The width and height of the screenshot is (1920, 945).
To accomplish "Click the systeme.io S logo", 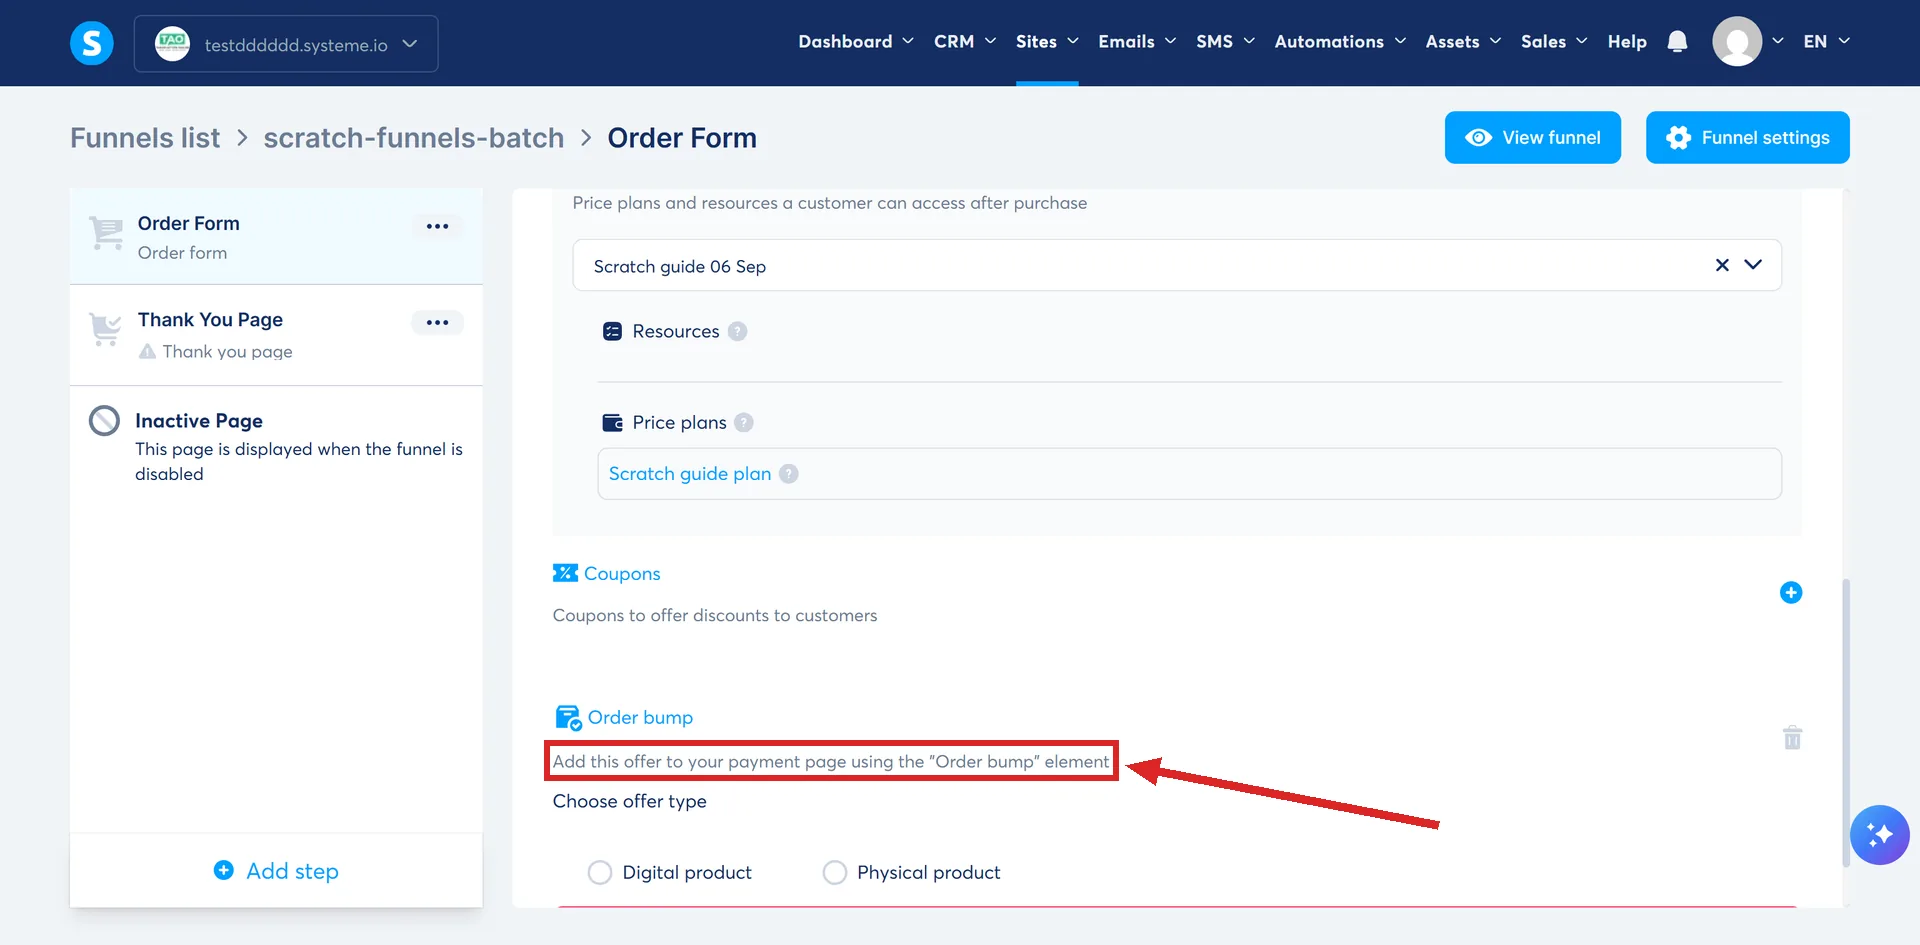I will (x=92, y=43).
